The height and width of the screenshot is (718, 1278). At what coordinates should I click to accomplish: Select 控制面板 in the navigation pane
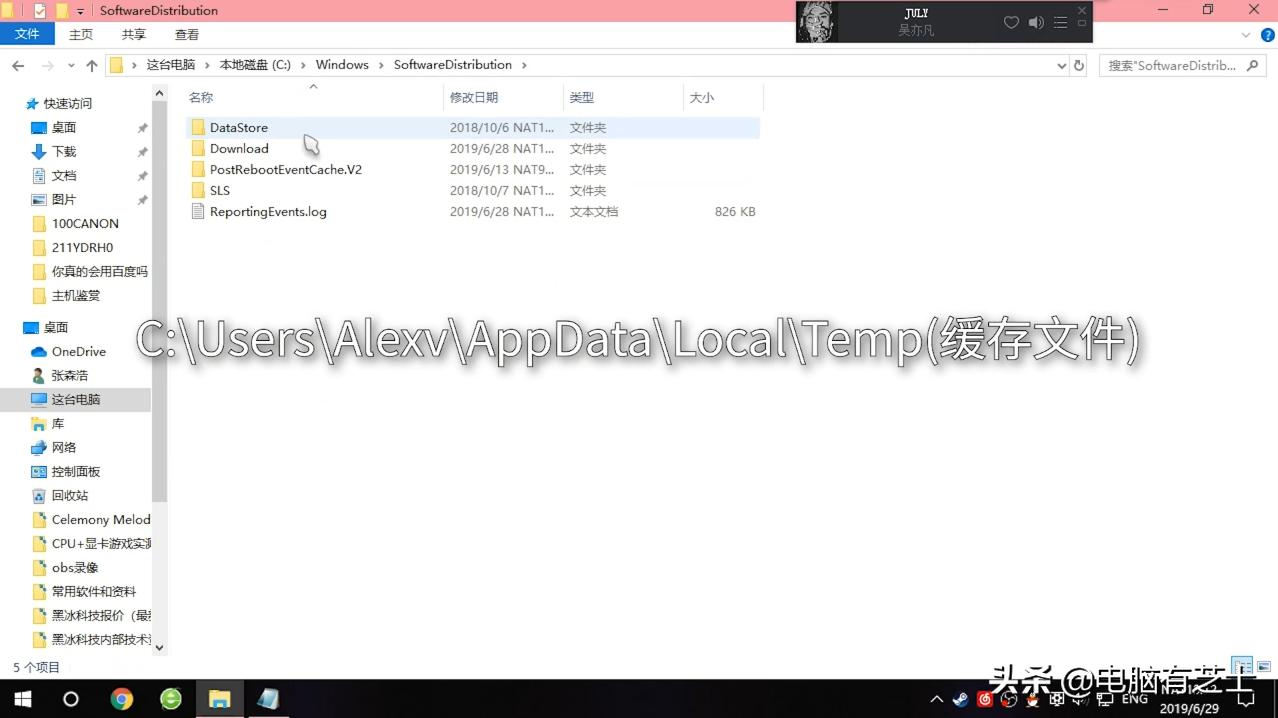(76, 472)
